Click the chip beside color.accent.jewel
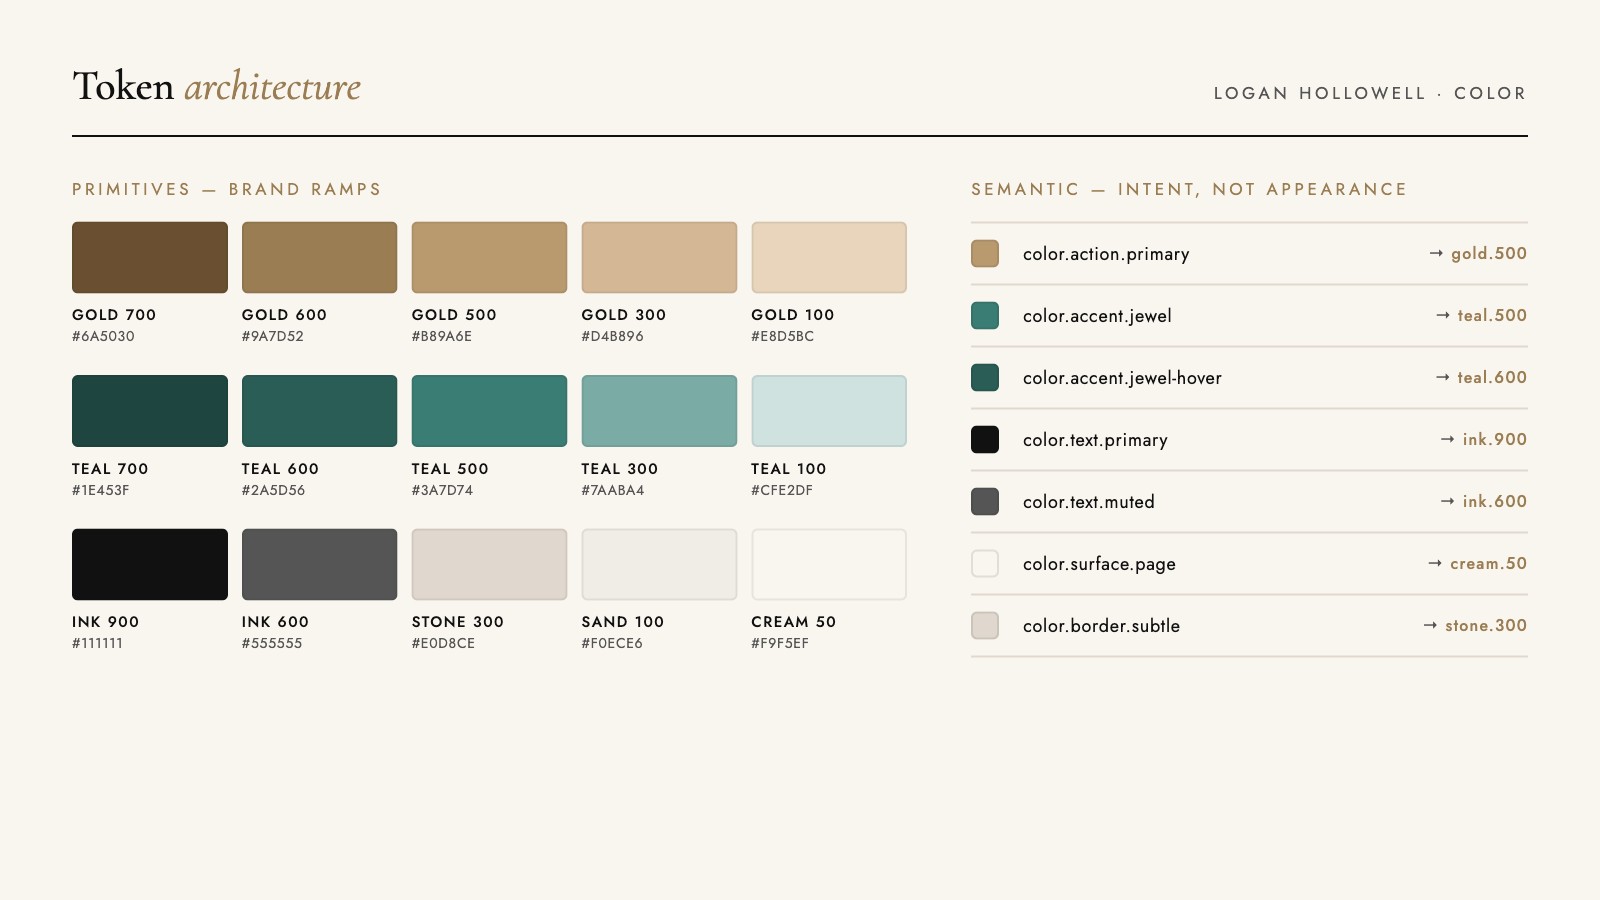Image resolution: width=1600 pixels, height=900 pixels. point(985,316)
